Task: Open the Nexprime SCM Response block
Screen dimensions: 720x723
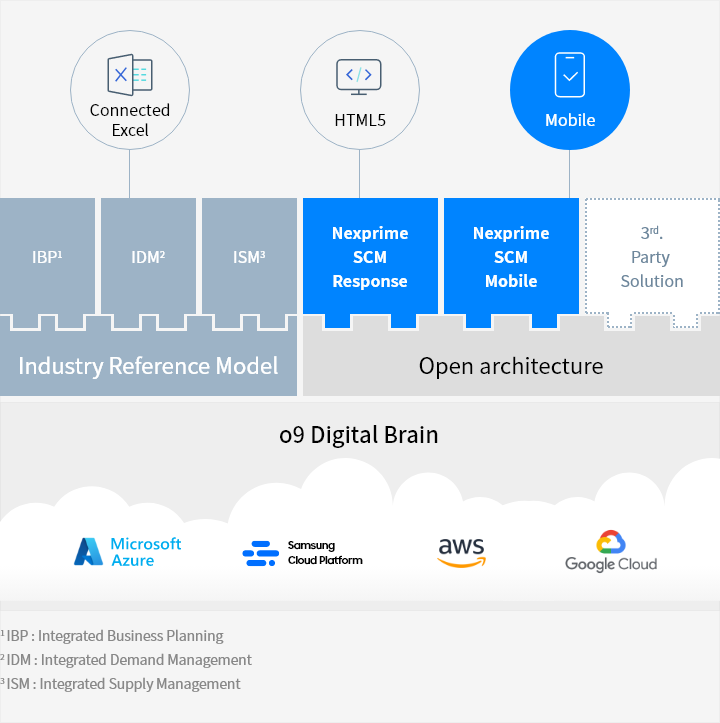Action: pyautogui.click(x=370, y=257)
